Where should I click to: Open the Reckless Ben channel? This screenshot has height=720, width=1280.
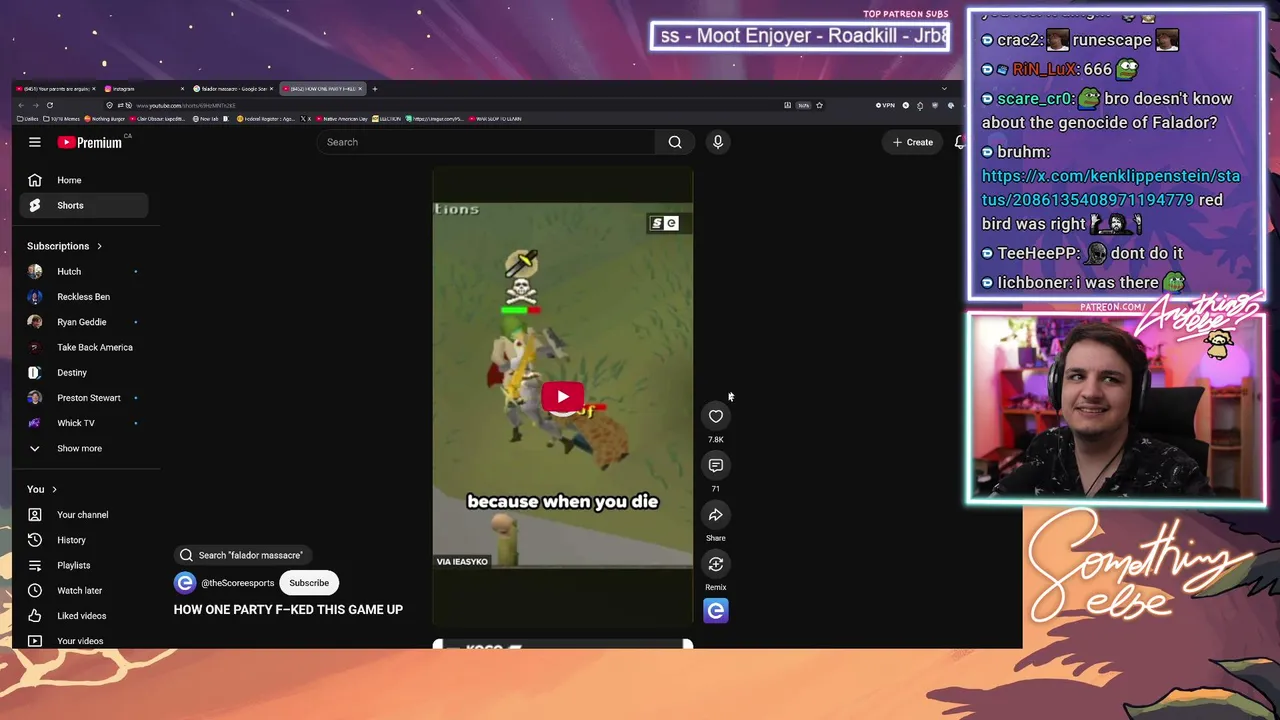(x=84, y=297)
